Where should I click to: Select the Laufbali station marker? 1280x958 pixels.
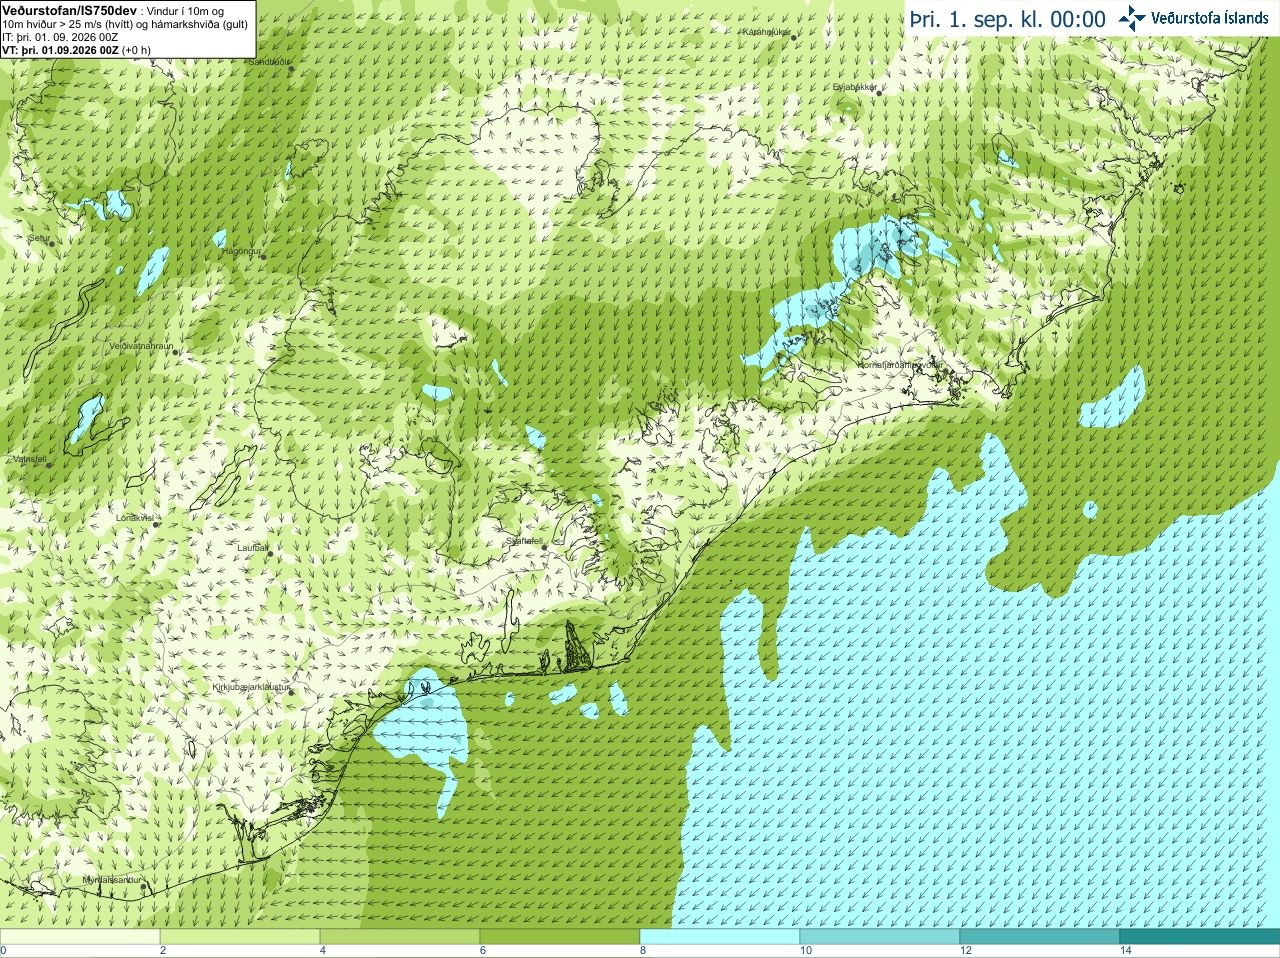[x=270, y=553]
